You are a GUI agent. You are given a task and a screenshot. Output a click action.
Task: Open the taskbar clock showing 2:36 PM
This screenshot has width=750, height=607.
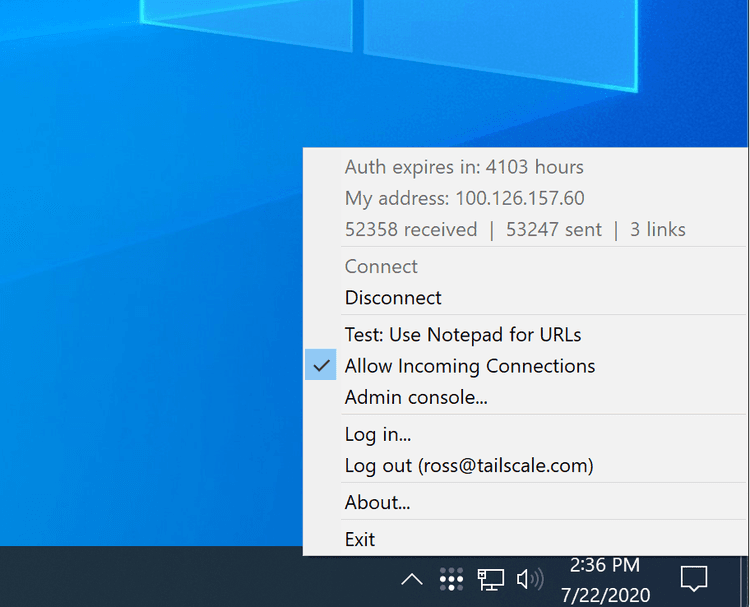click(x=604, y=578)
